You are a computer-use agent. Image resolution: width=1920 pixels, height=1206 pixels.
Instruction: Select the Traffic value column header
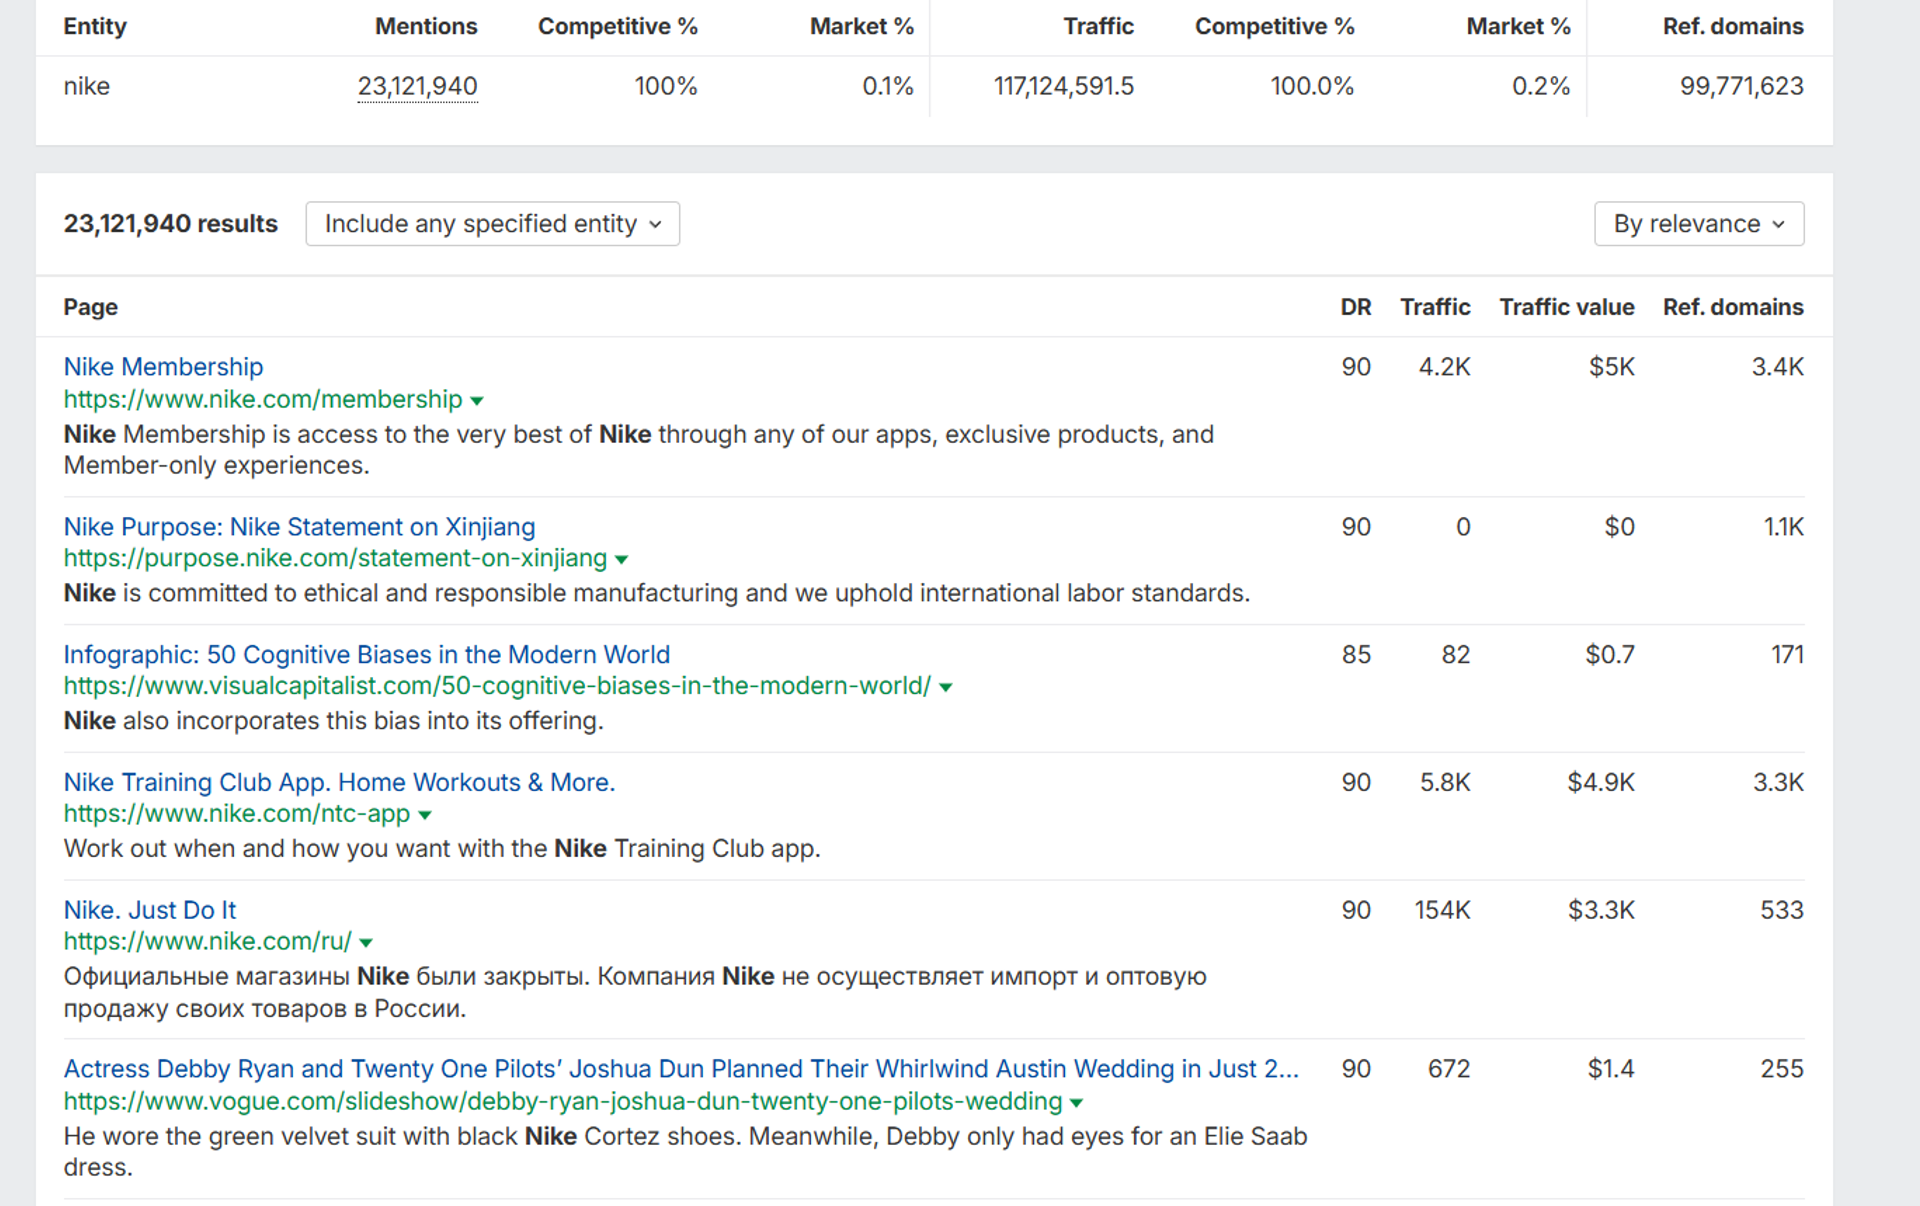click(x=1567, y=307)
